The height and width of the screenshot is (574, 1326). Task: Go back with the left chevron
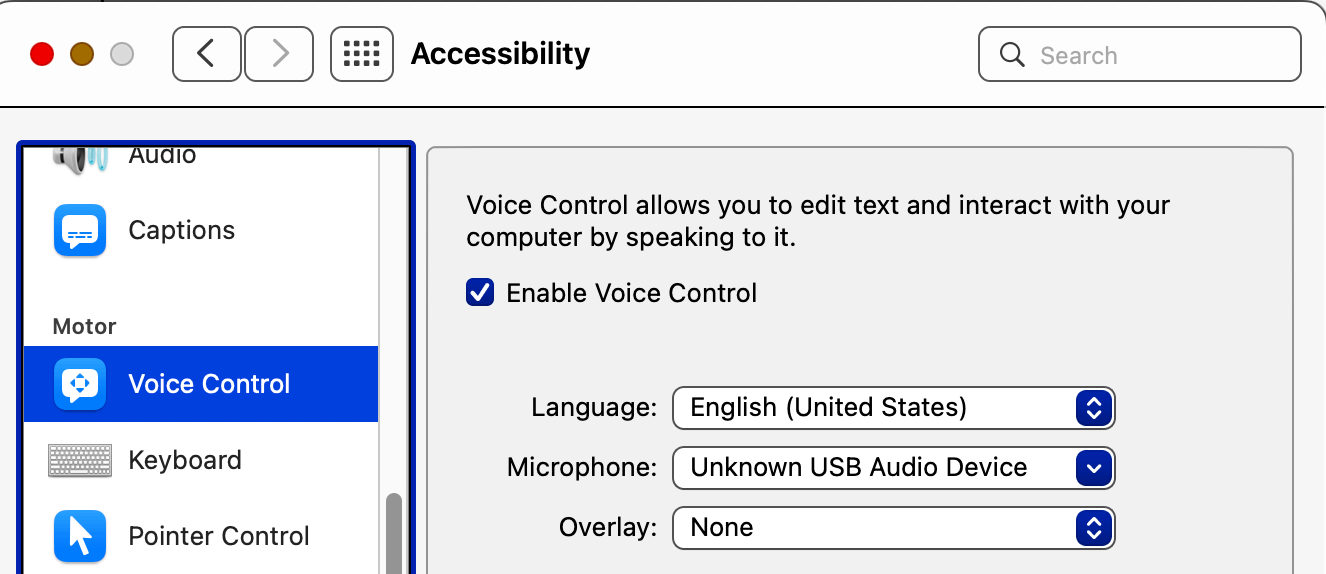point(206,54)
